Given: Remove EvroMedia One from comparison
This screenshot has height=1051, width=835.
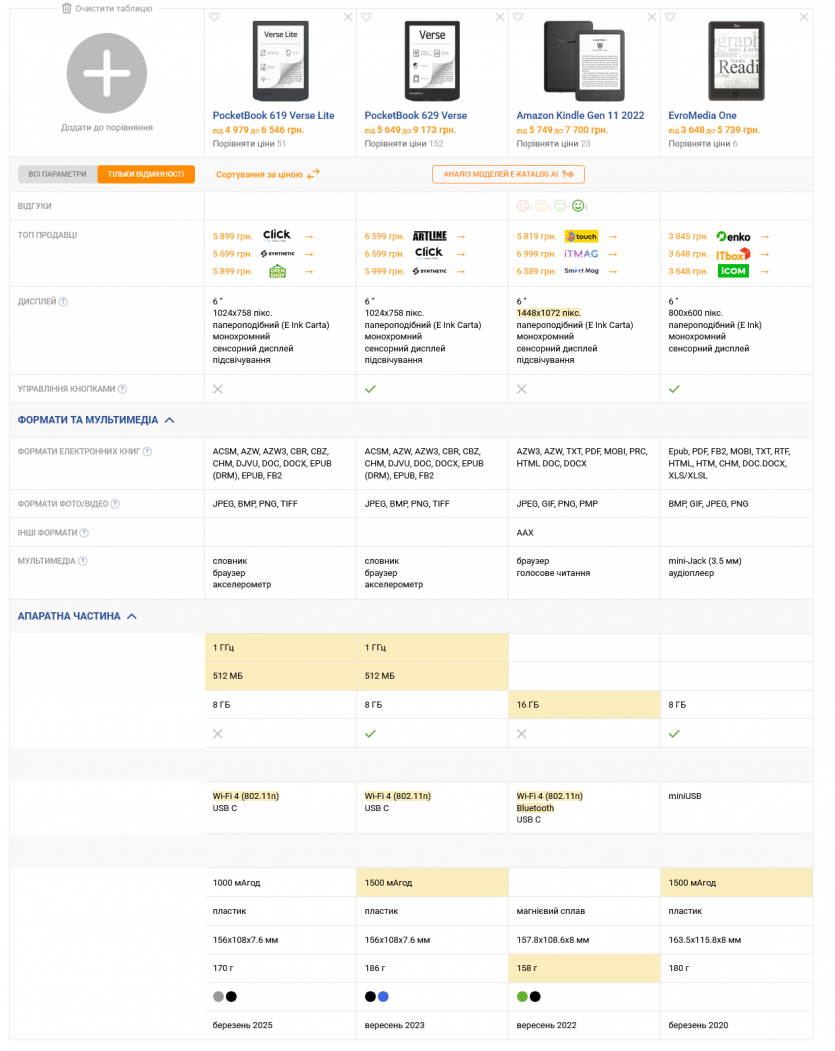Looking at the screenshot, I should coord(804,17).
